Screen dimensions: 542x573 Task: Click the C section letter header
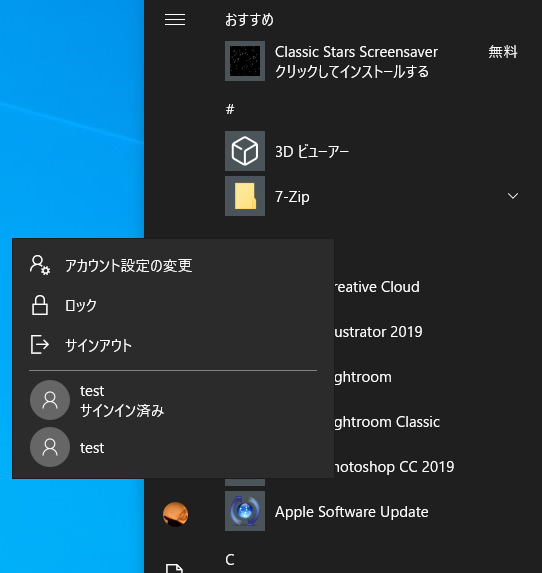[x=230, y=559]
